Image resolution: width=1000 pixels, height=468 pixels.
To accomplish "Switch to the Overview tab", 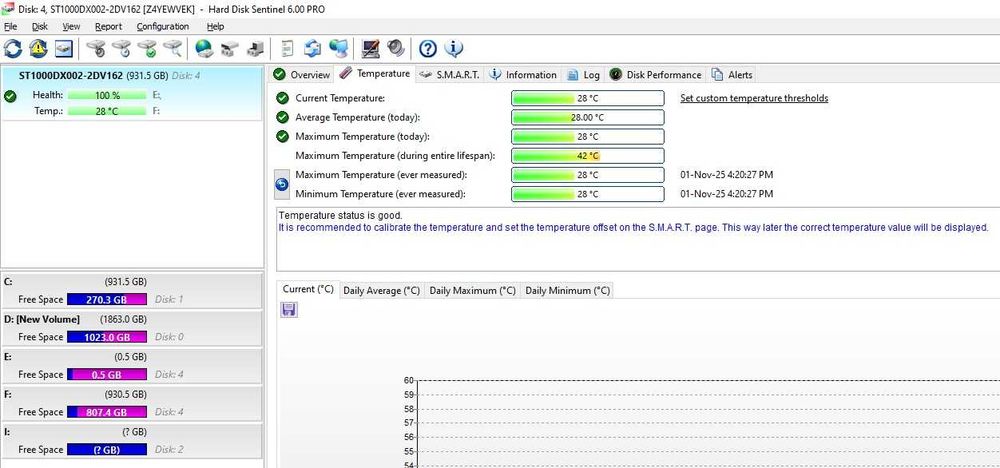I will (302, 75).
